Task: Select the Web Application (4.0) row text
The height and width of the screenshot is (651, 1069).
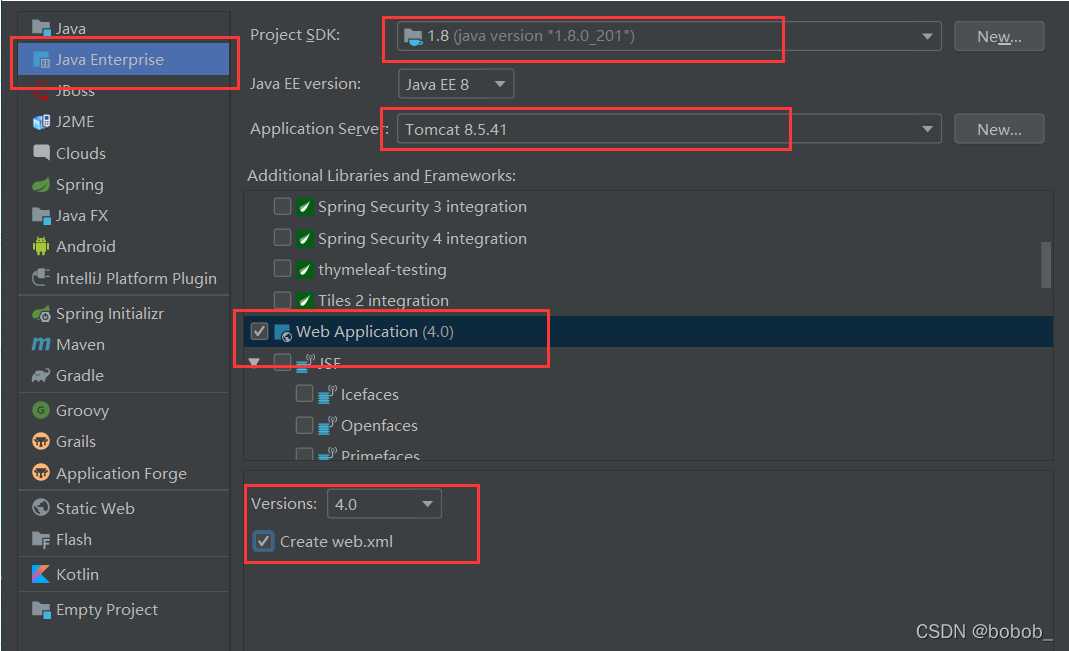Action: tap(375, 332)
